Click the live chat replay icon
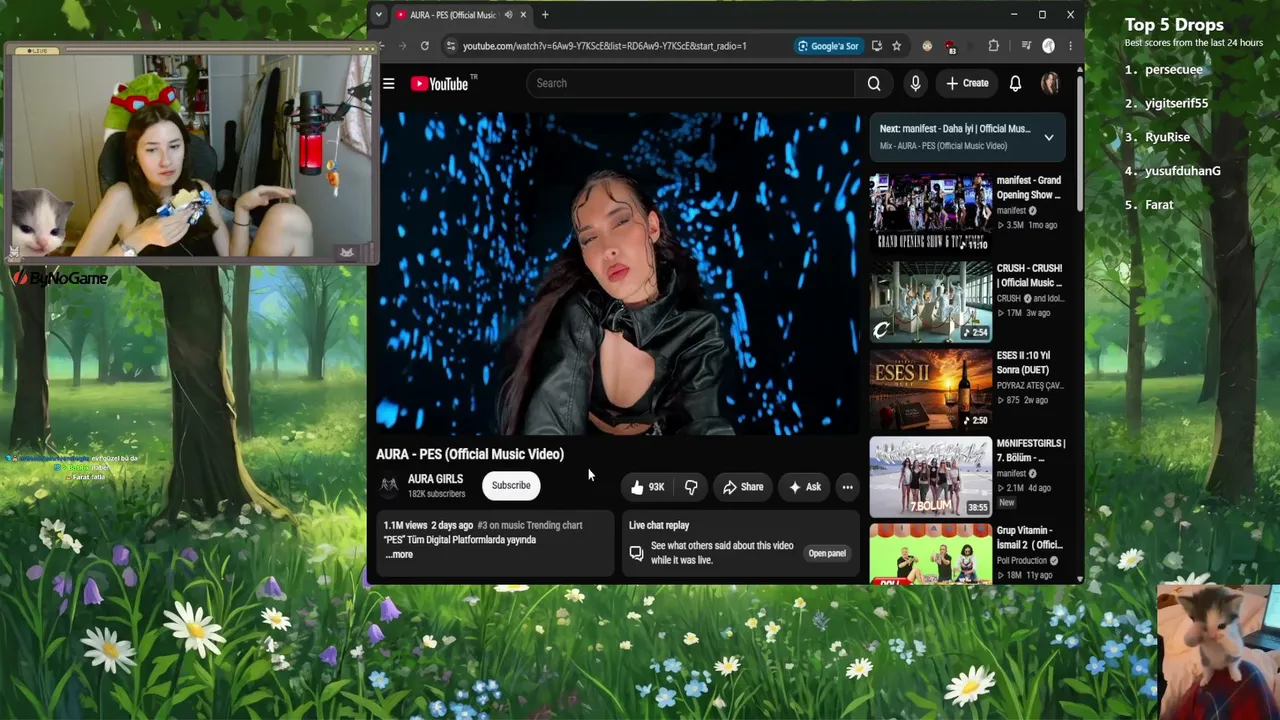Viewport: 1280px width, 720px height. tap(636, 553)
